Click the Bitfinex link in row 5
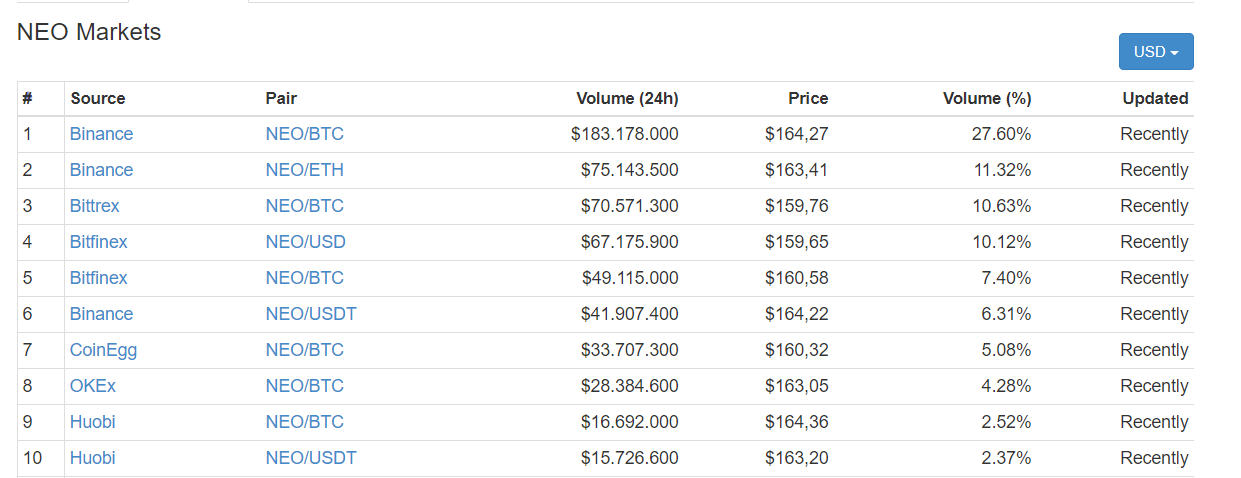This screenshot has width=1241, height=478. tap(98, 278)
